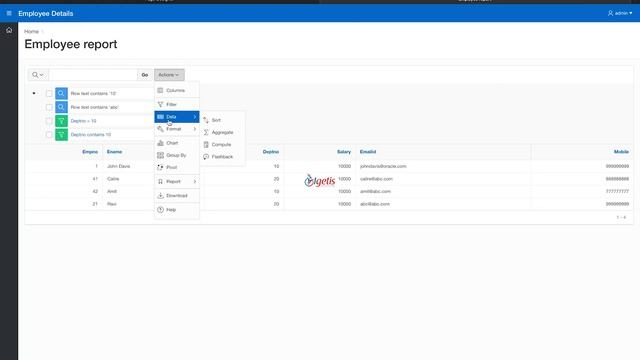The height and width of the screenshot is (360, 640).
Task: Select Report entry in Actions menu
Action: (x=177, y=181)
